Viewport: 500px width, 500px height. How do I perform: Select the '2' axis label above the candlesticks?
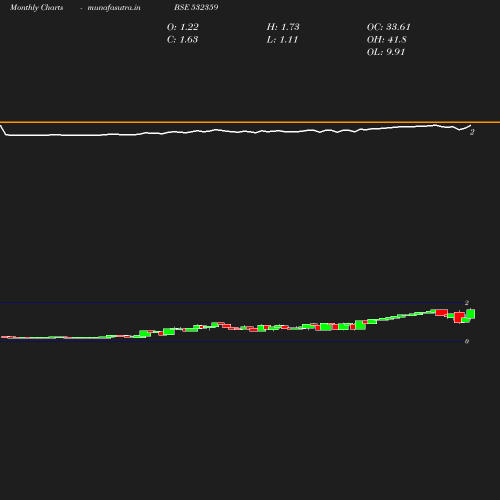[x=467, y=303]
